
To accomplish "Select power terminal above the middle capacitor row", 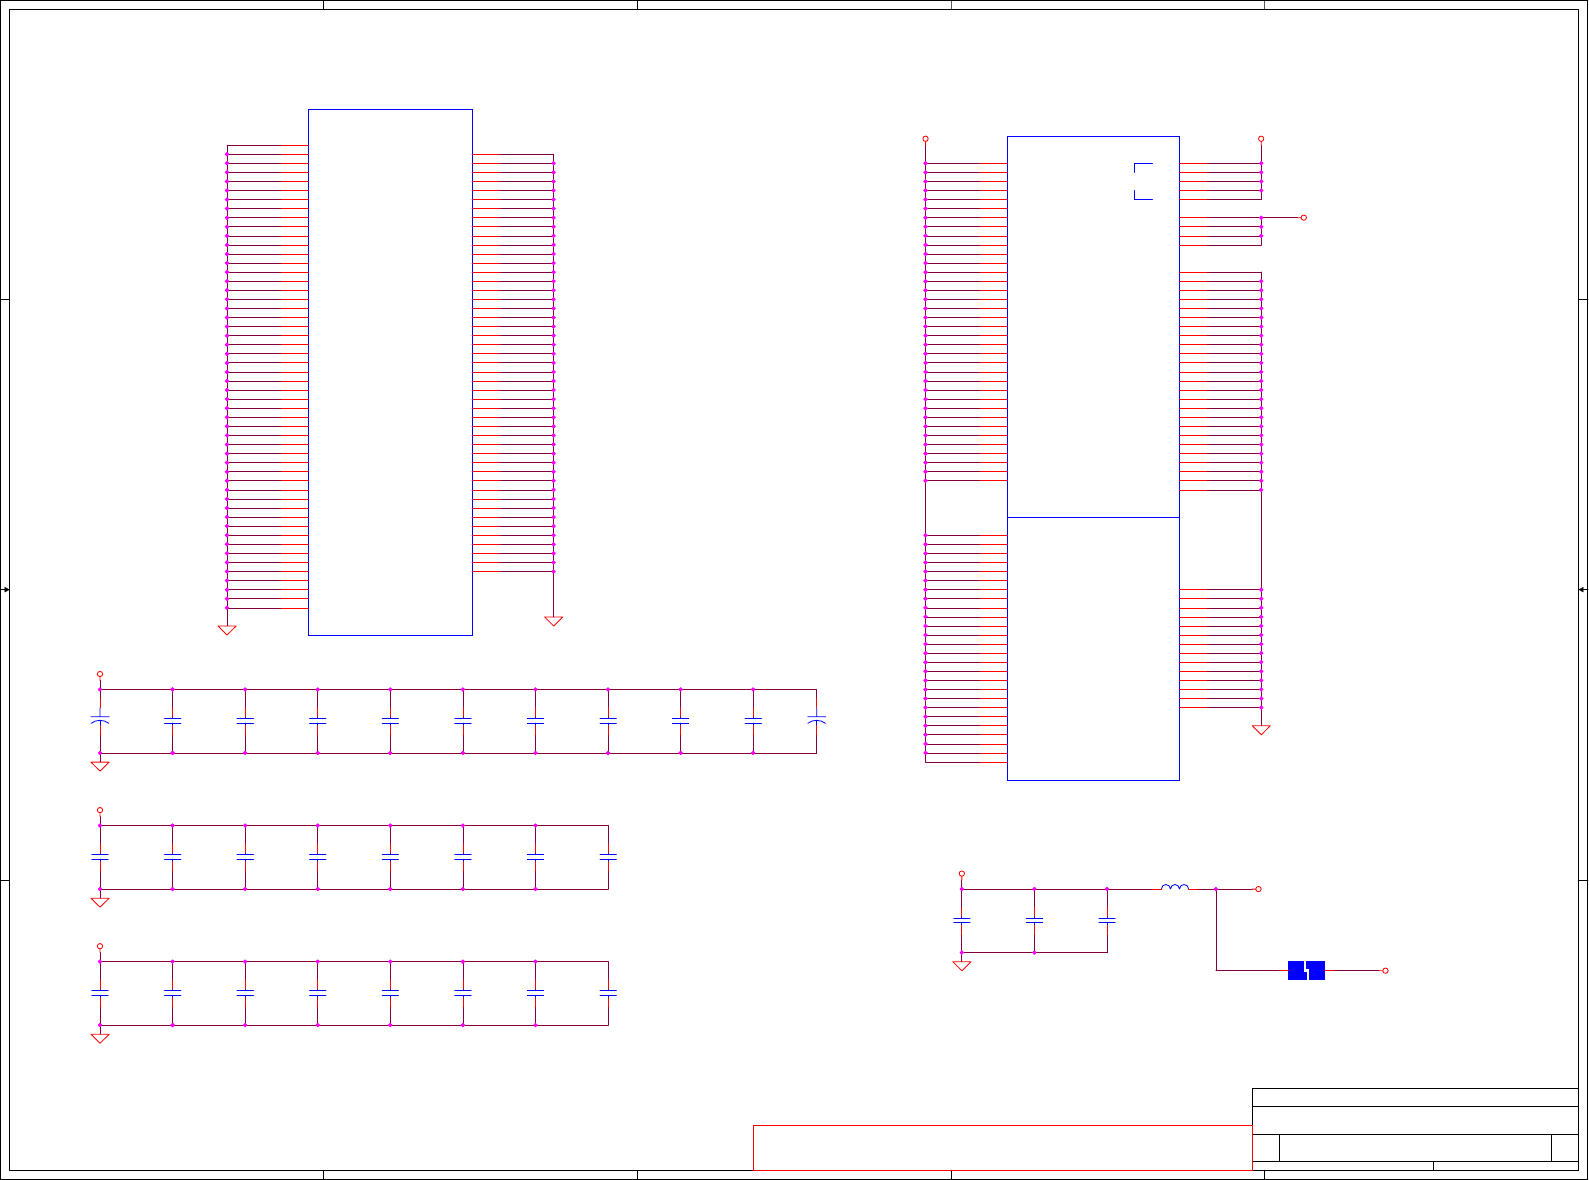I will point(100,810).
